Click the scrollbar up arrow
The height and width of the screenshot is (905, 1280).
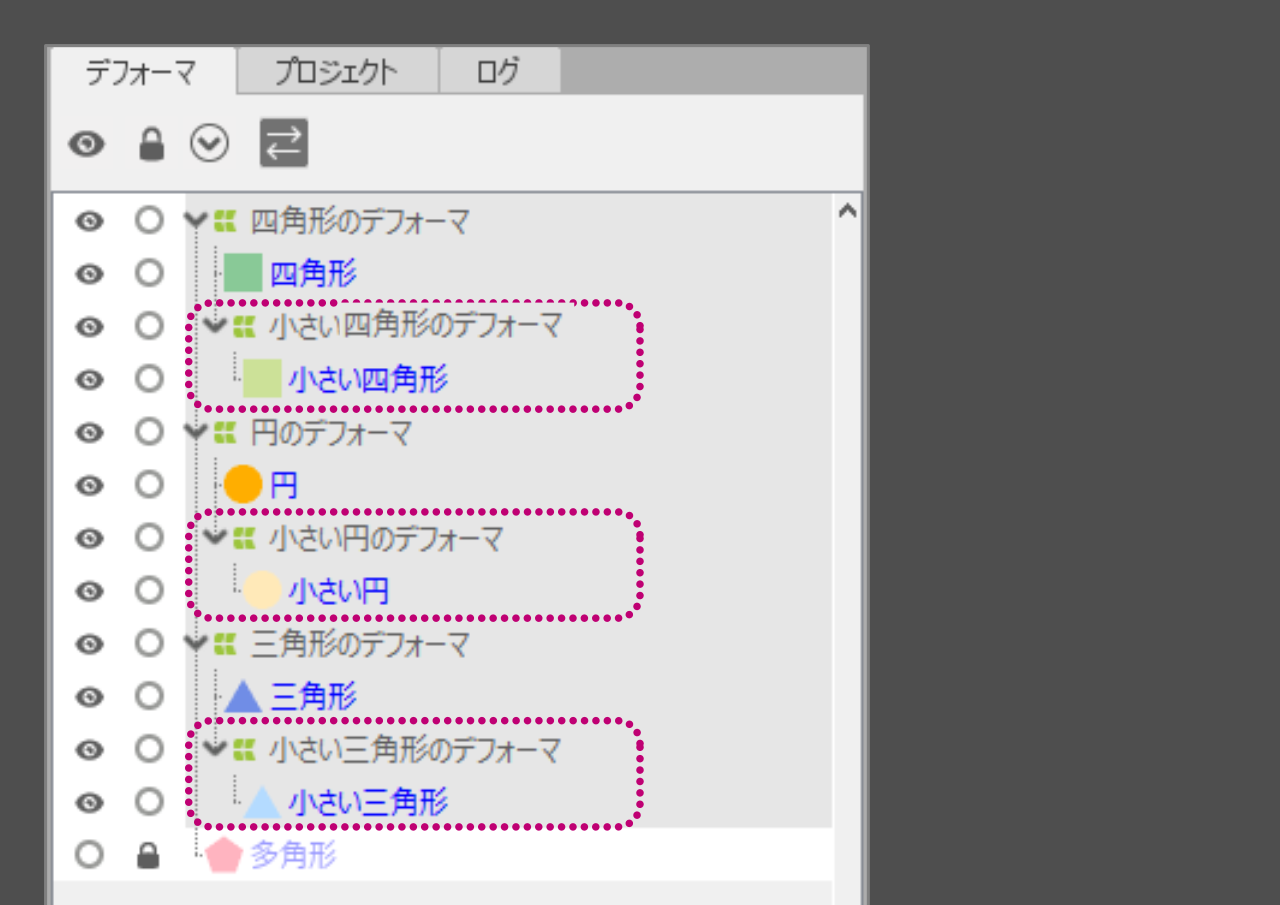point(847,211)
